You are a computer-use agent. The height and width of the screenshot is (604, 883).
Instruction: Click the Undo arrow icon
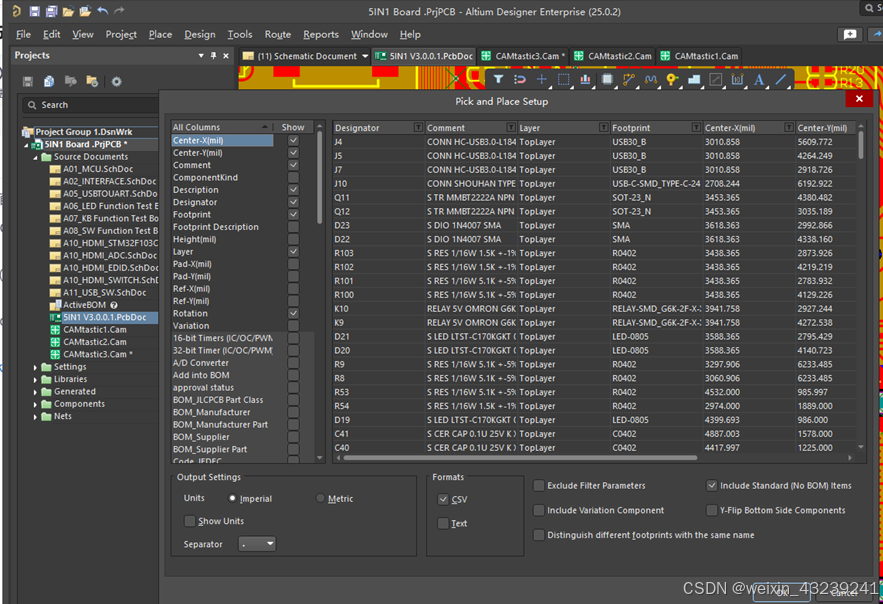[102, 11]
